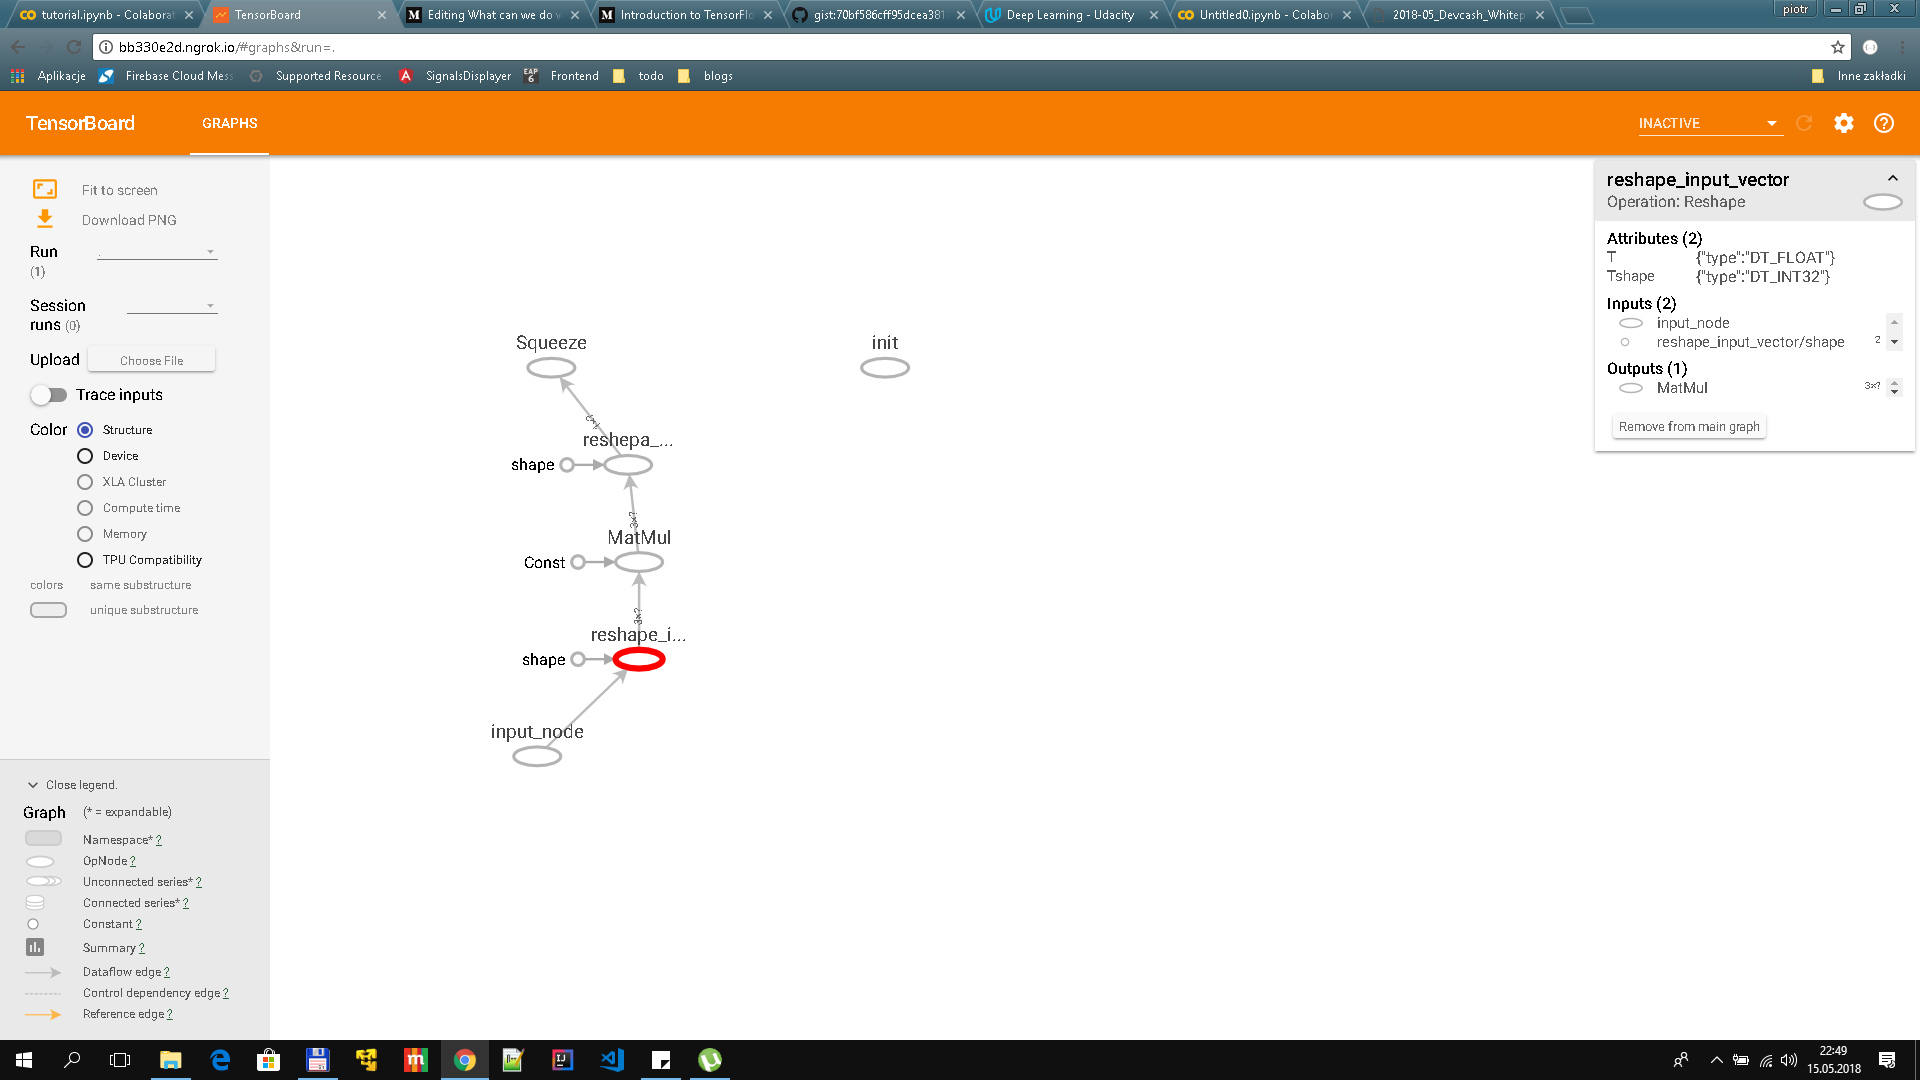
Task: Select the Compute time coloring option
Action: point(85,507)
